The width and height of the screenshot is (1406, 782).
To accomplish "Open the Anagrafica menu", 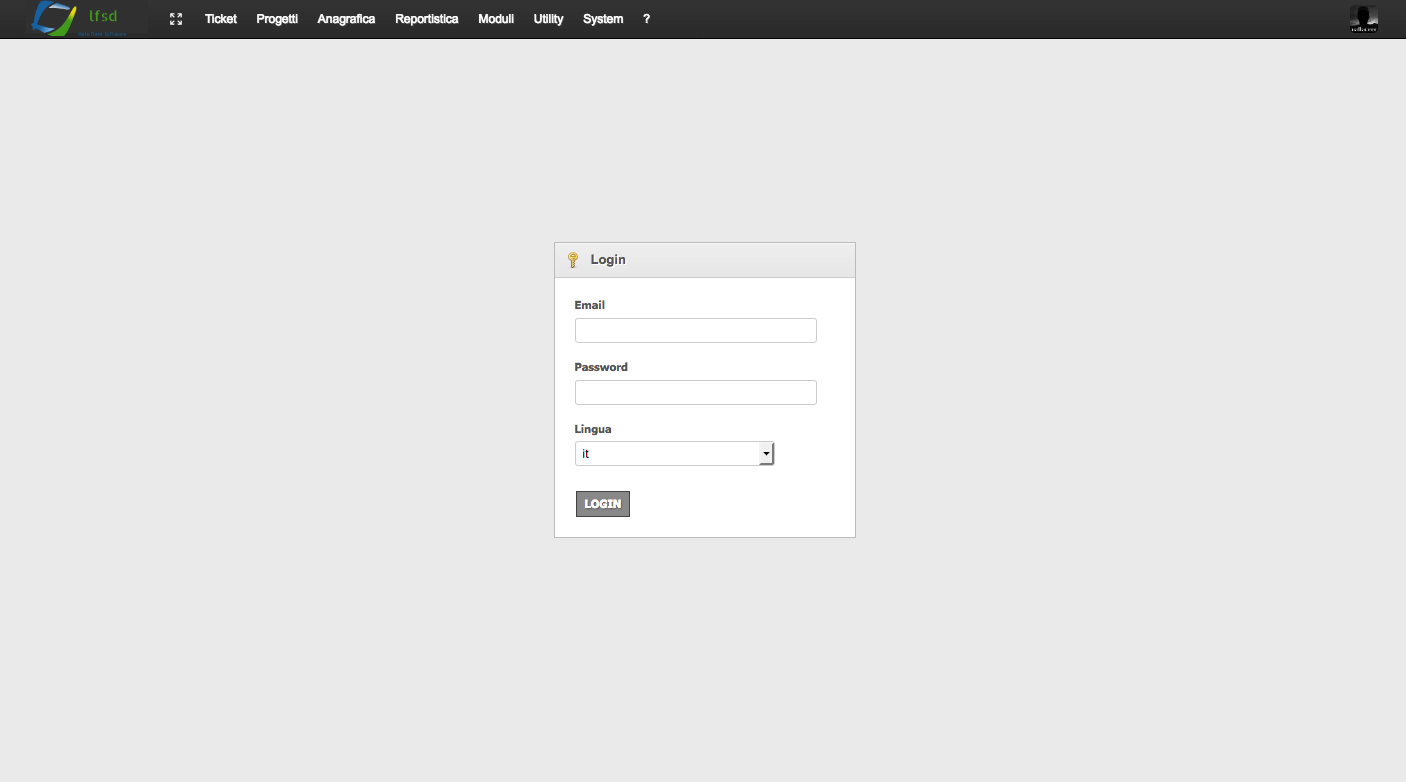I will (346, 18).
